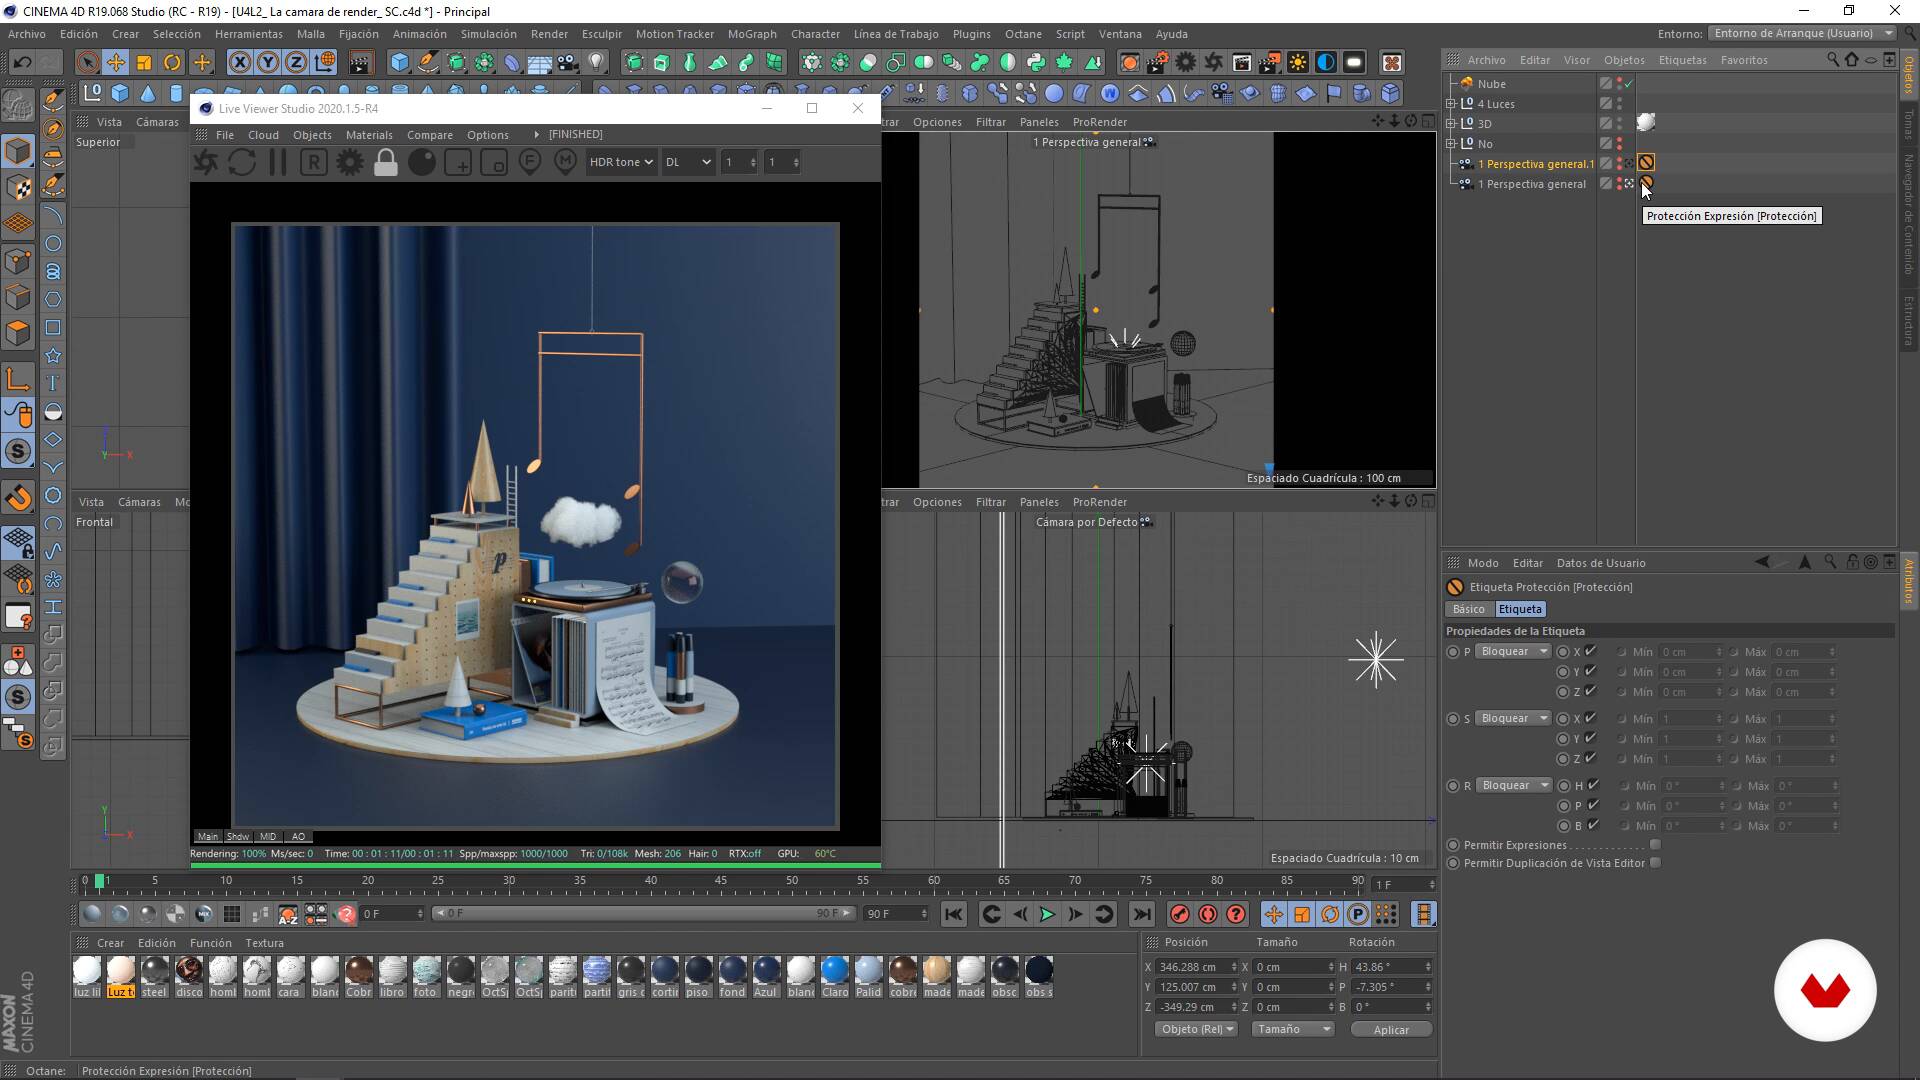
Task: Click the timeline preview range slider bar
Action: (x=645, y=913)
